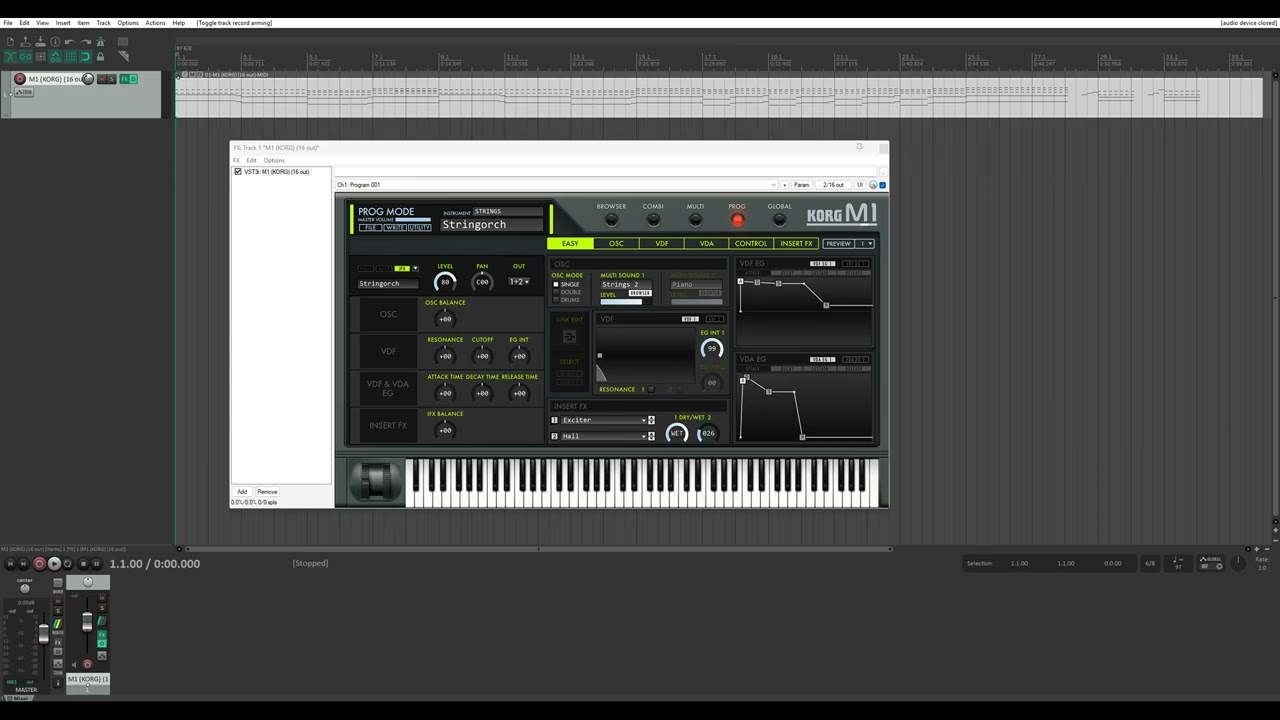
Task: Open trim envelope button on M1 track
Action: (24, 92)
